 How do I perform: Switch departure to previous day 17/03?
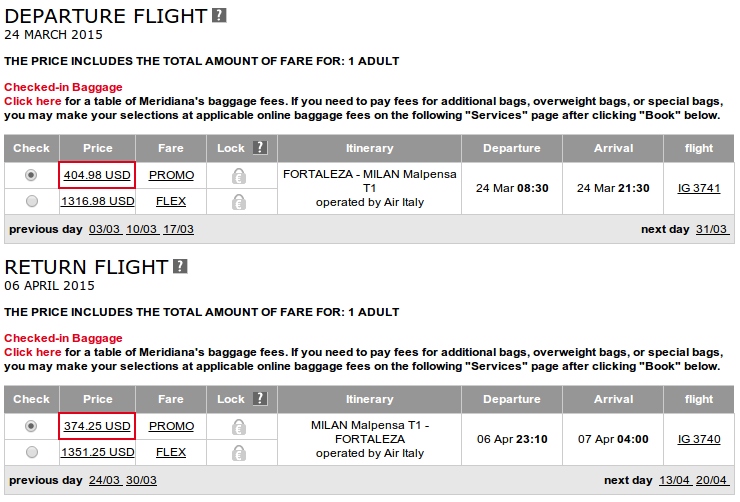pyautogui.click(x=178, y=229)
